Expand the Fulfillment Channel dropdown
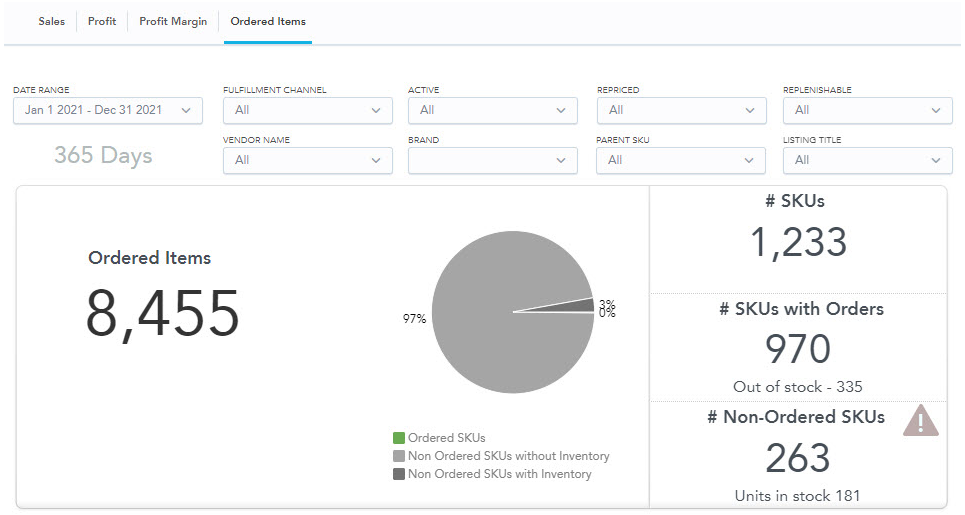 pyautogui.click(x=308, y=111)
